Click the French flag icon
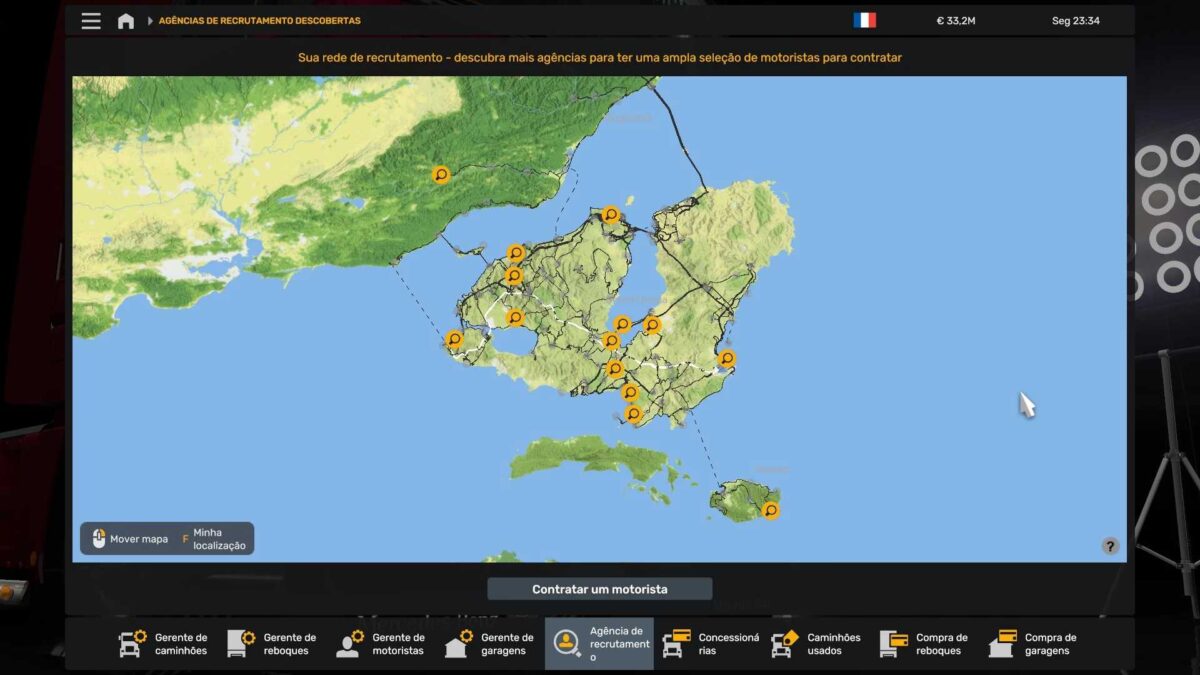Image resolution: width=1200 pixels, height=675 pixels. pyautogui.click(x=864, y=21)
